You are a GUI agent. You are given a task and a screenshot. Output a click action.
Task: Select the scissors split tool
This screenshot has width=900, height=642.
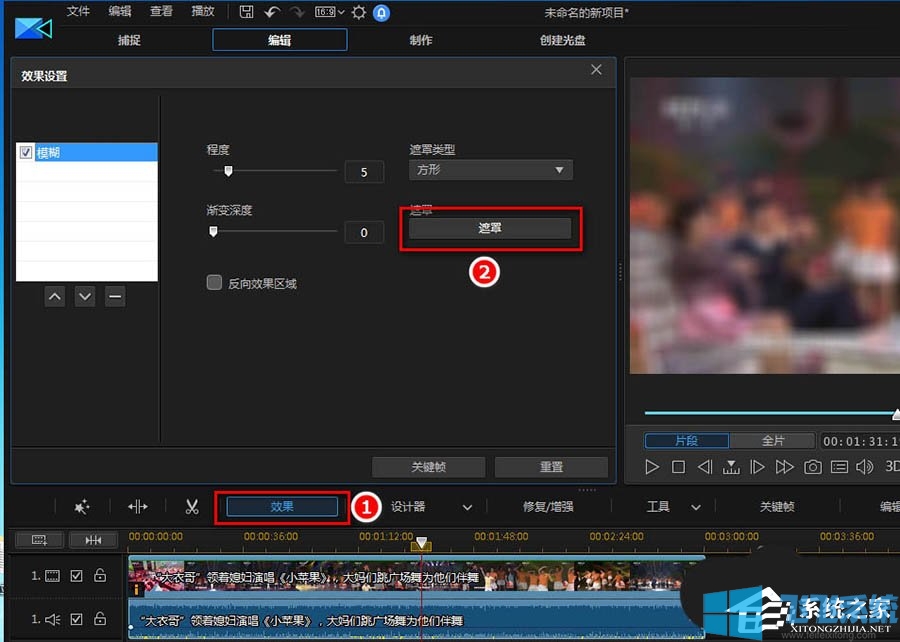pos(192,506)
